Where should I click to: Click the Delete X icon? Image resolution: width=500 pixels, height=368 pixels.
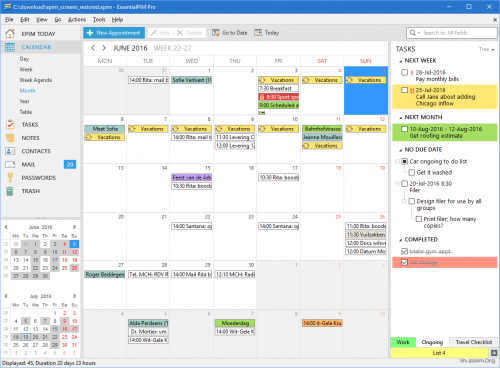pos(180,33)
